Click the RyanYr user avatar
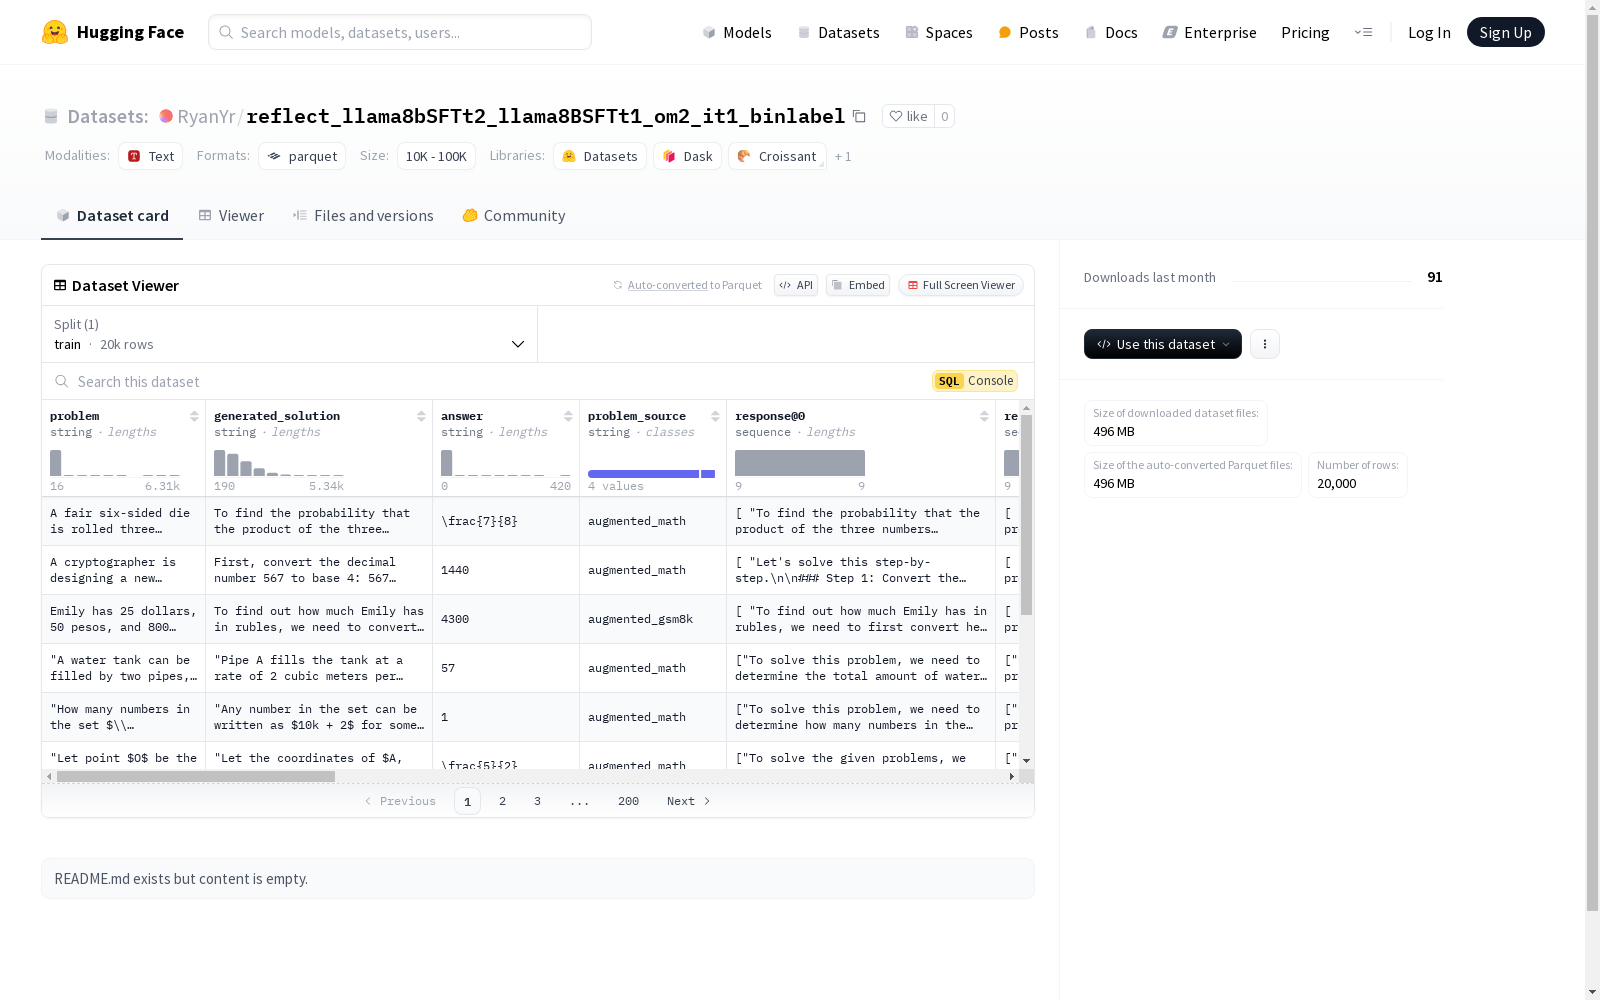This screenshot has height=1000, width=1600. pyautogui.click(x=166, y=116)
